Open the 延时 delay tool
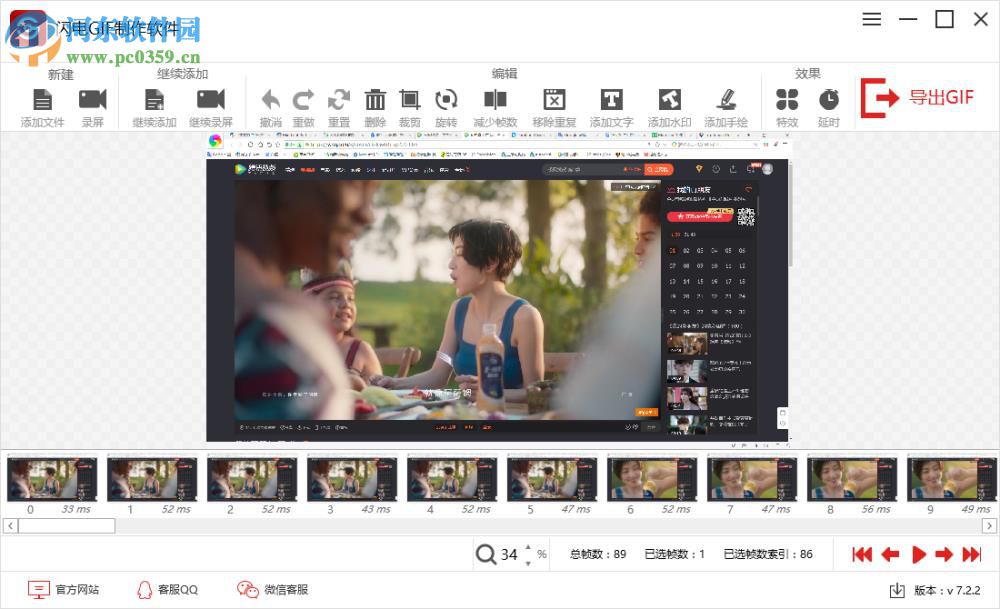The width and height of the screenshot is (1000, 609). 828,100
